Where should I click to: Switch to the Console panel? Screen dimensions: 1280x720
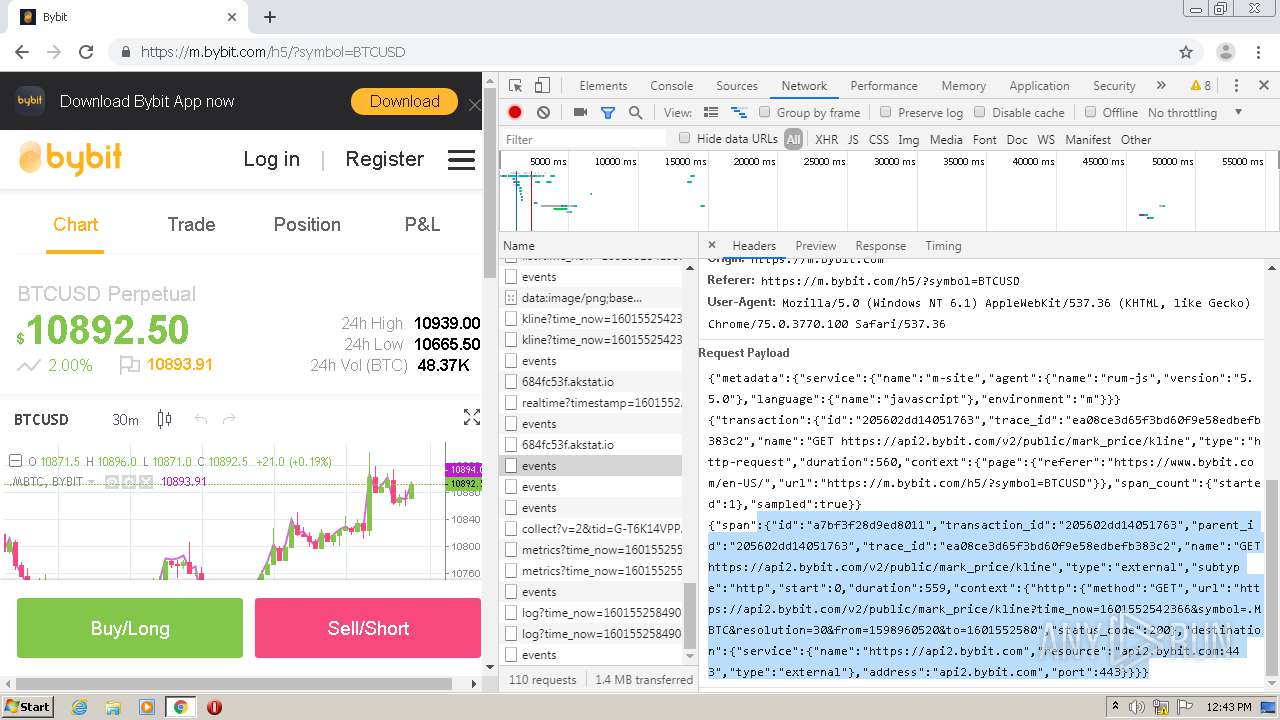tap(672, 86)
